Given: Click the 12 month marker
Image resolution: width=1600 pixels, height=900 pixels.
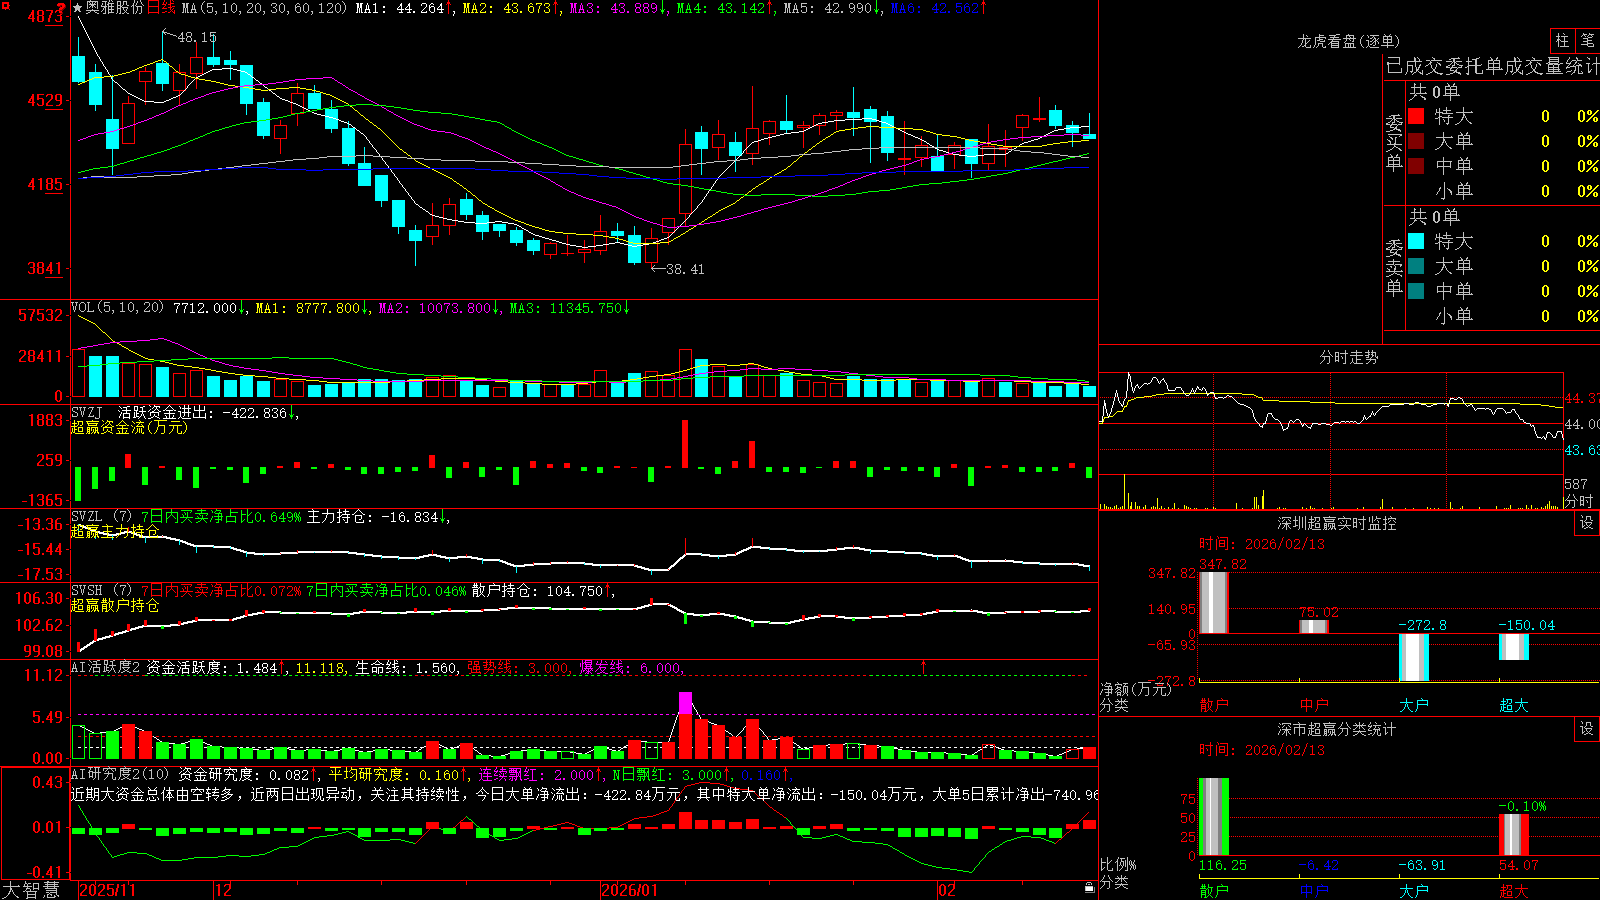Looking at the screenshot, I should click(x=223, y=890).
